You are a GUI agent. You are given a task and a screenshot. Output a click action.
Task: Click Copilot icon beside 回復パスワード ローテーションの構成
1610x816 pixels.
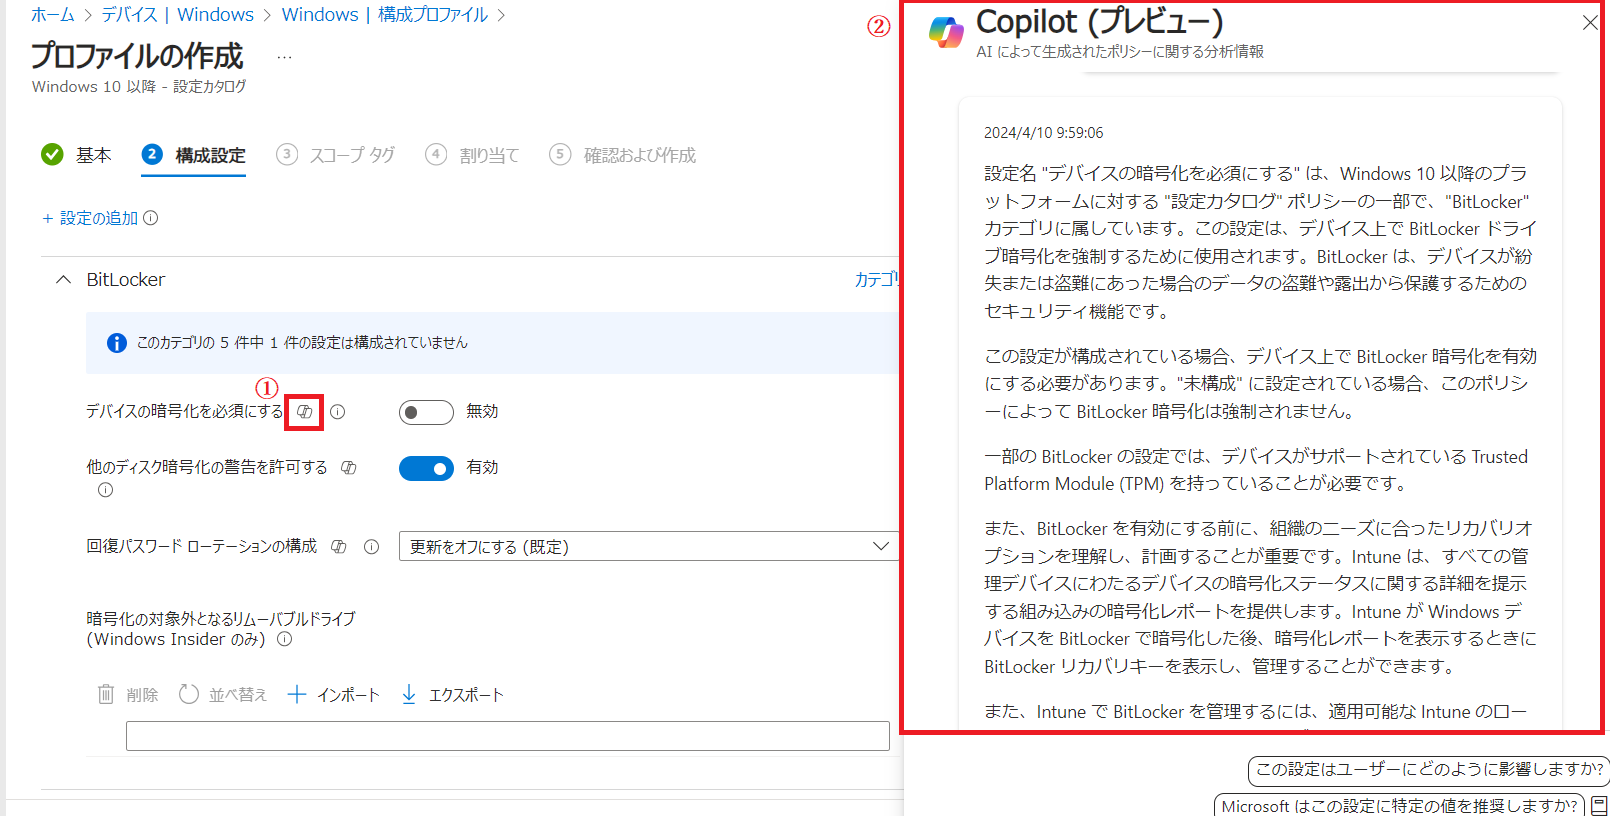(x=339, y=546)
